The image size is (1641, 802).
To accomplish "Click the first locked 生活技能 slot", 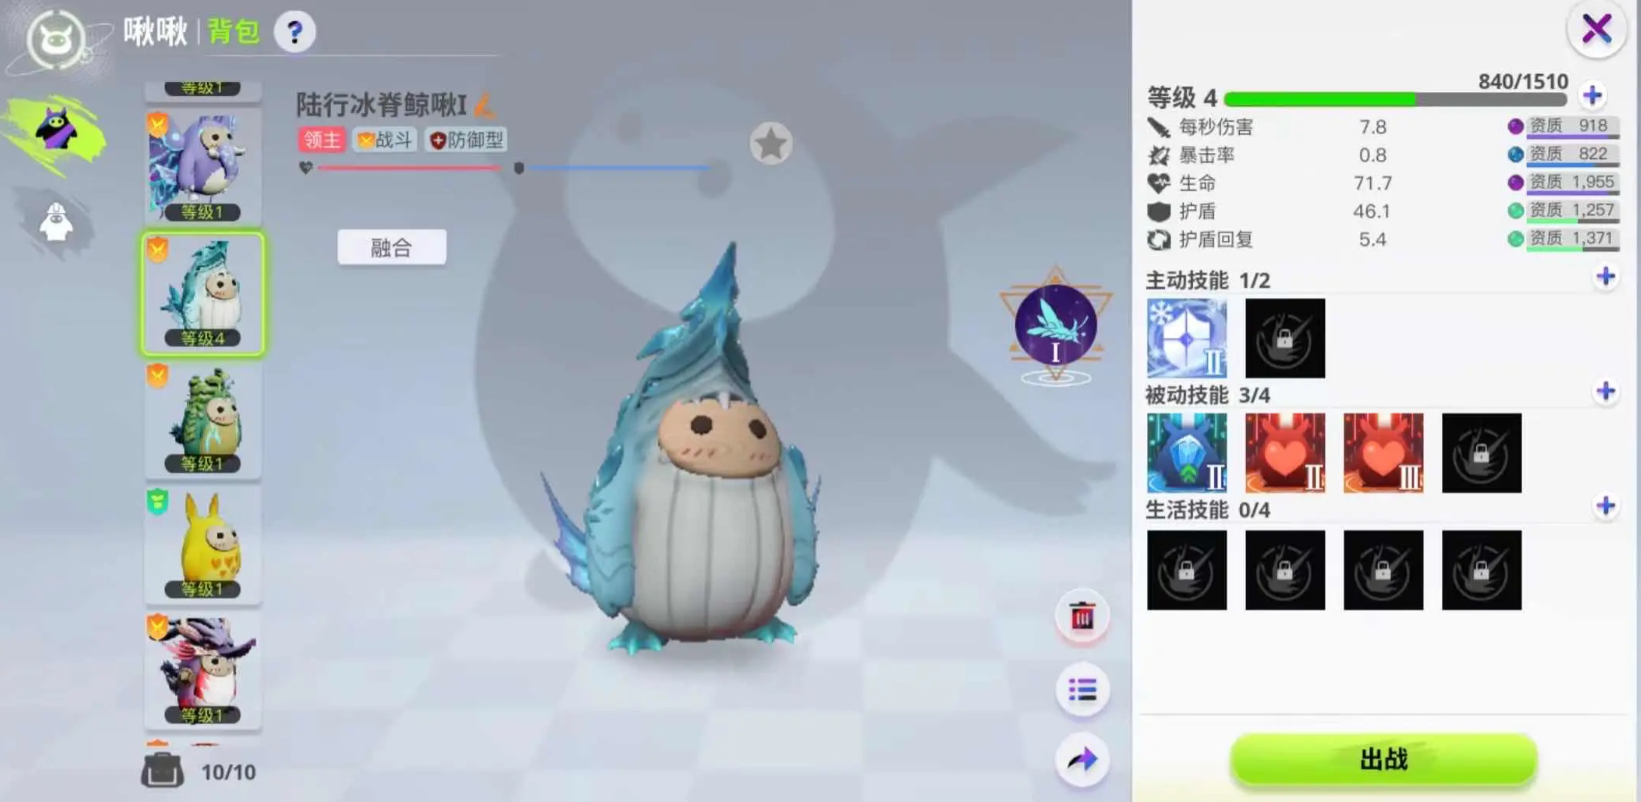I will point(1186,570).
